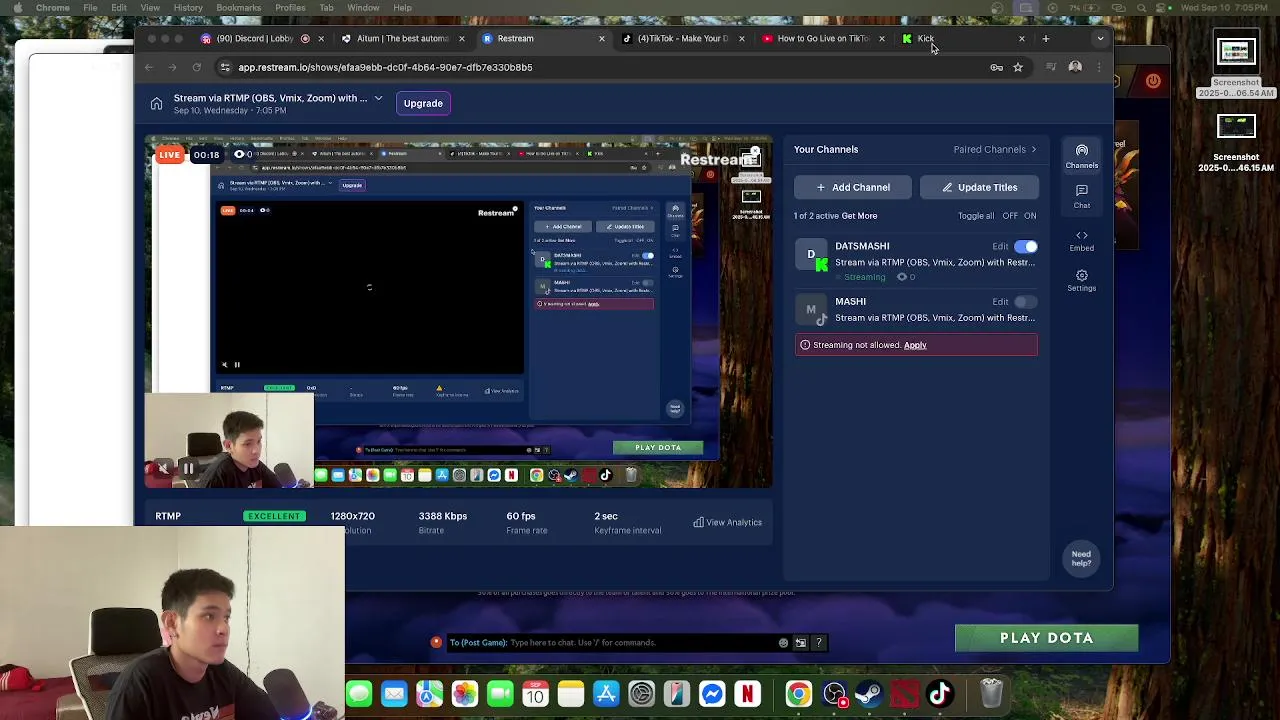
Task: Open TikTok from the Dock
Action: click(940, 694)
